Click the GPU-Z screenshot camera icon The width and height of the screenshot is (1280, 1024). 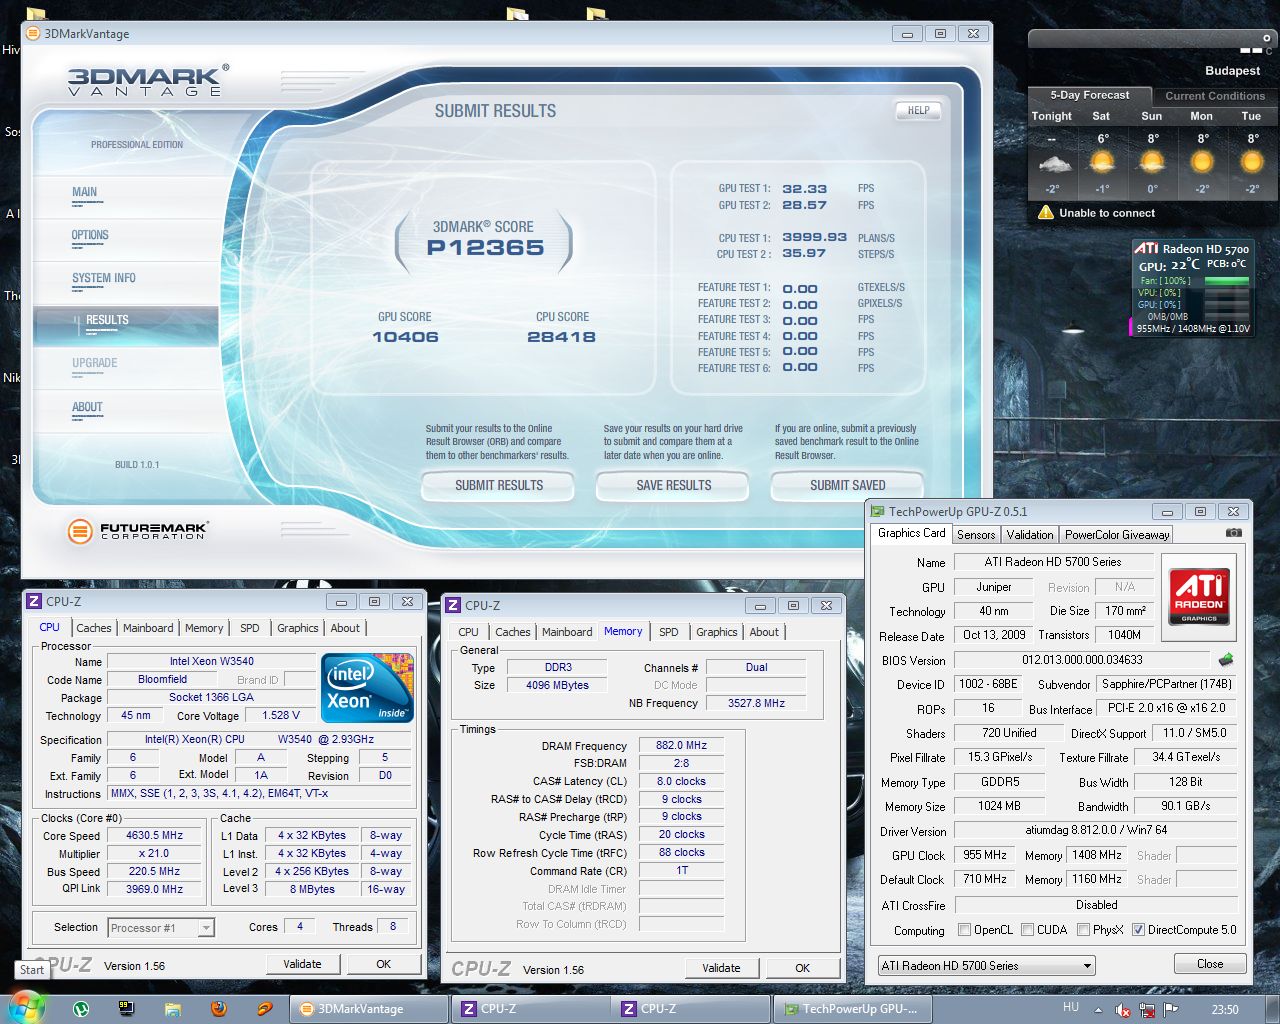click(x=1233, y=534)
